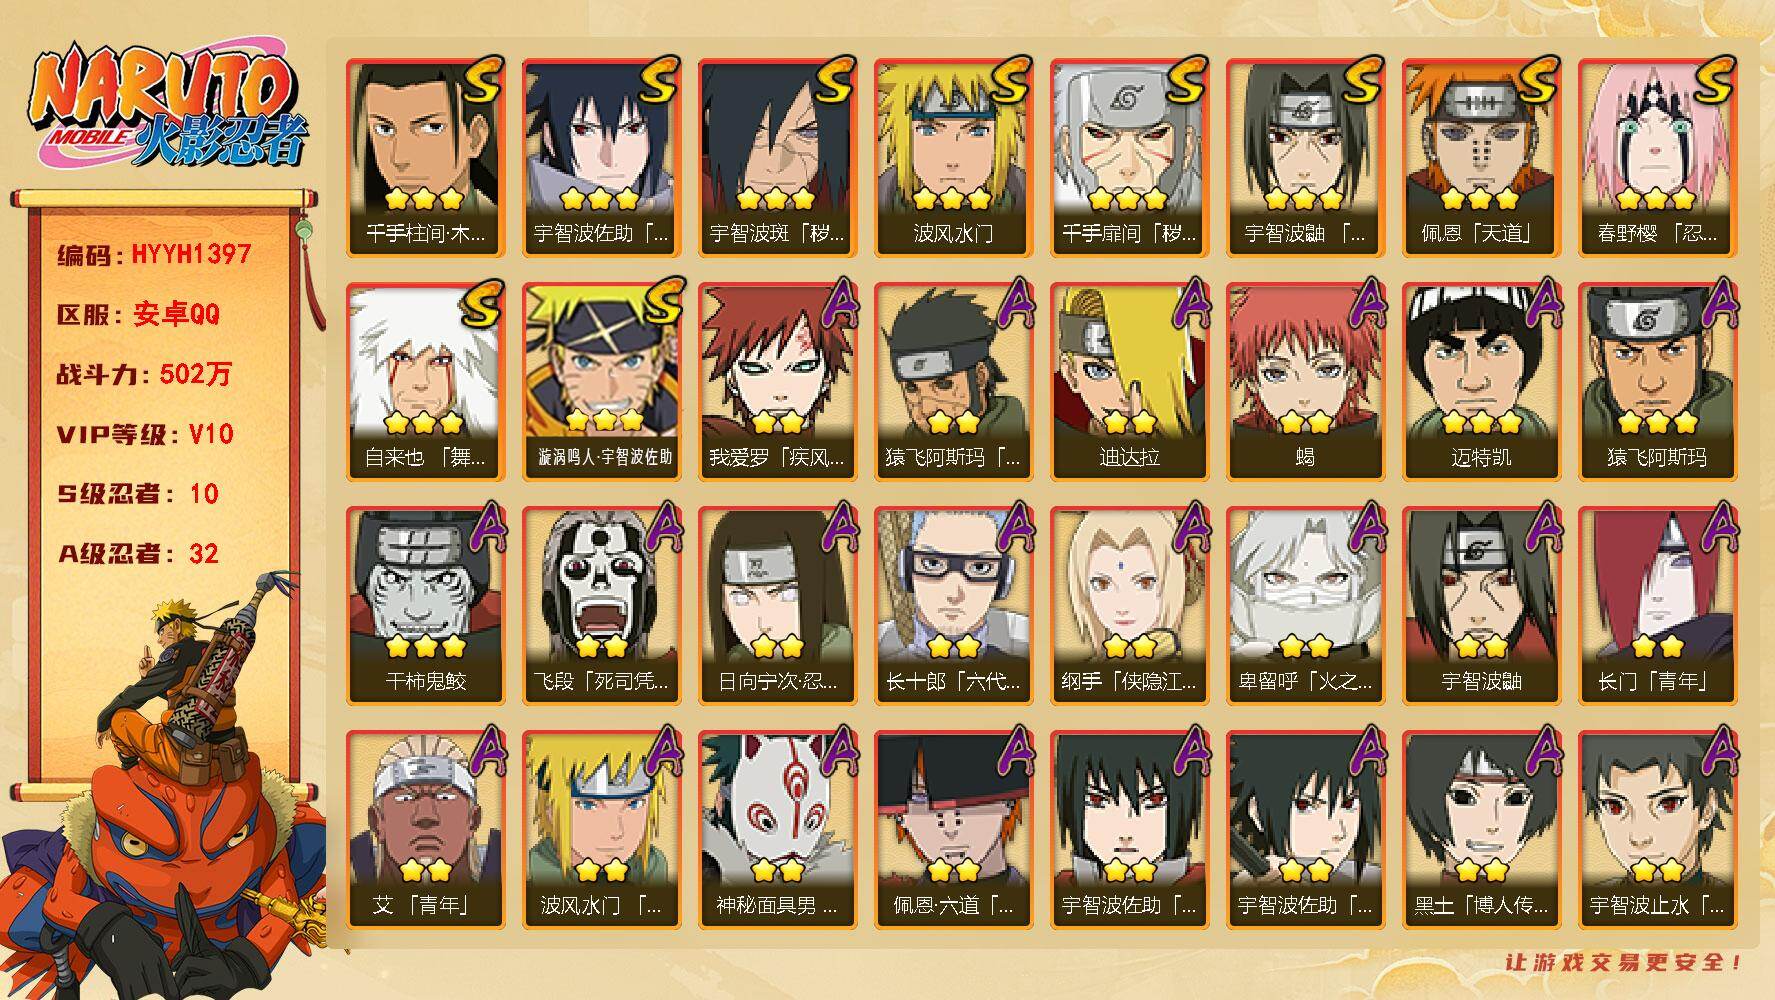Open the 干柿鬼鲛 character portrait
The image size is (1775, 1000).
[425, 606]
